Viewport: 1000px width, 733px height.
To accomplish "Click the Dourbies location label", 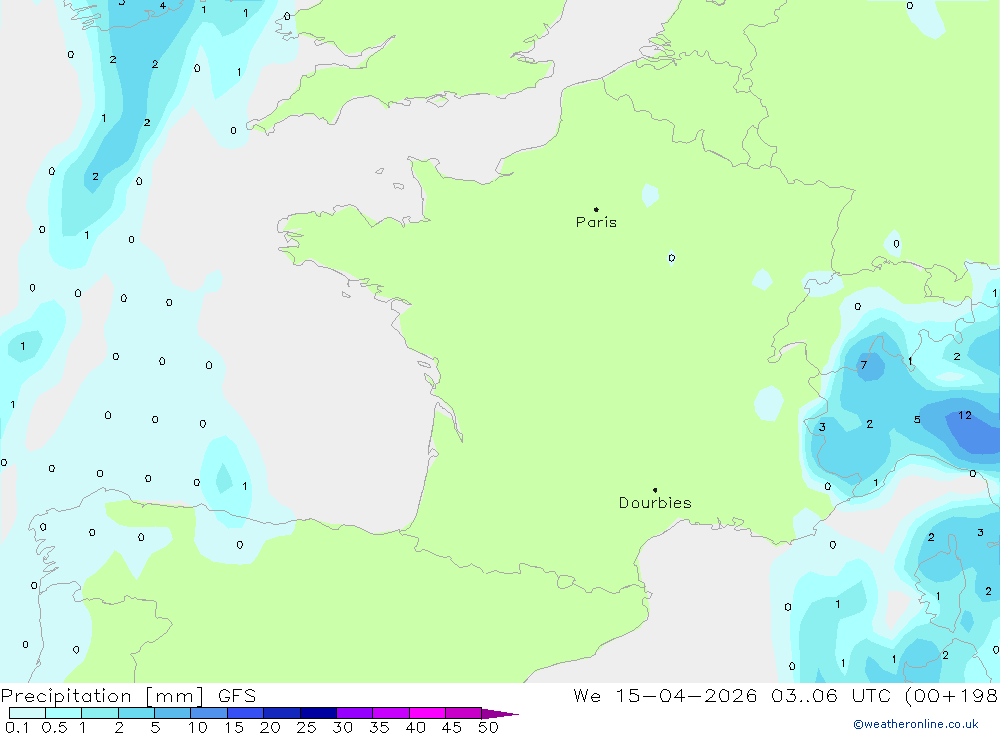I will pos(655,503).
